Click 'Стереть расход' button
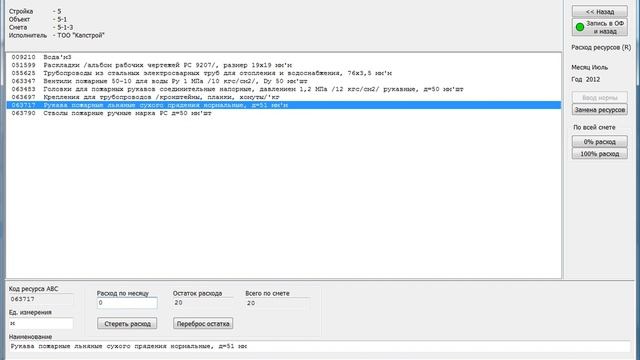The image size is (640, 360). pyautogui.click(x=127, y=324)
